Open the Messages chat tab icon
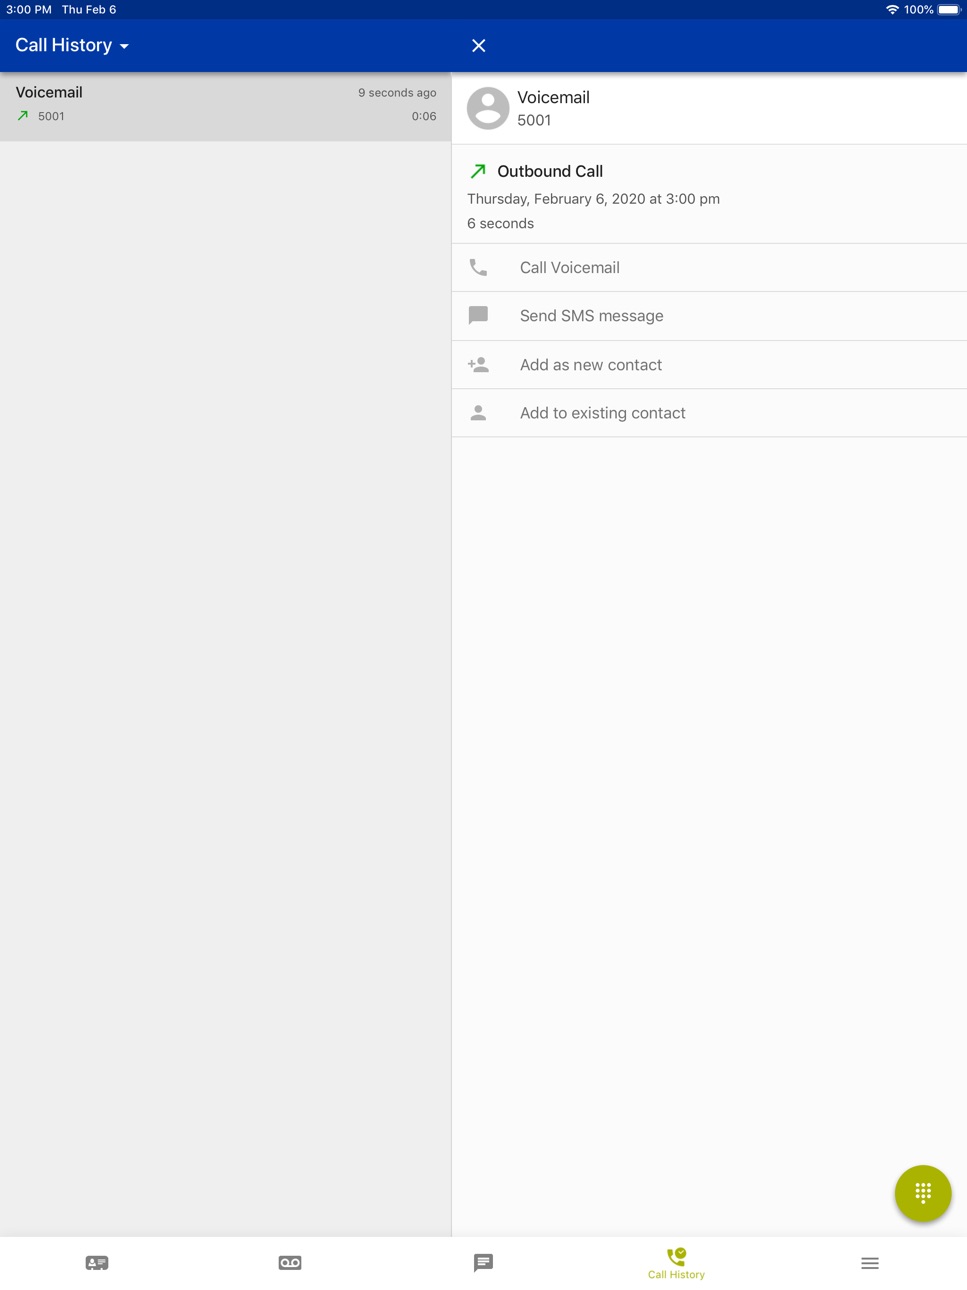The width and height of the screenshot is (967, 1290). tap(483, 1263)
